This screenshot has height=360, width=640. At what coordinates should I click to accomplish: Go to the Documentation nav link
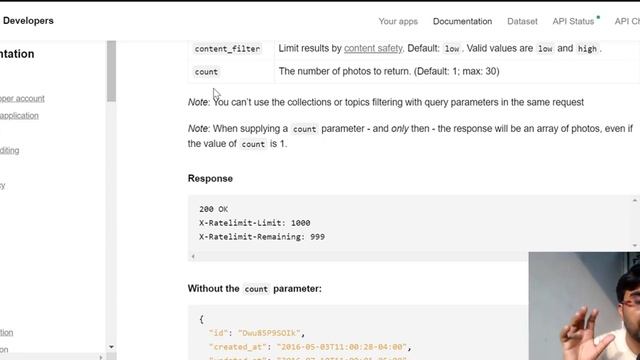(462, 21)
